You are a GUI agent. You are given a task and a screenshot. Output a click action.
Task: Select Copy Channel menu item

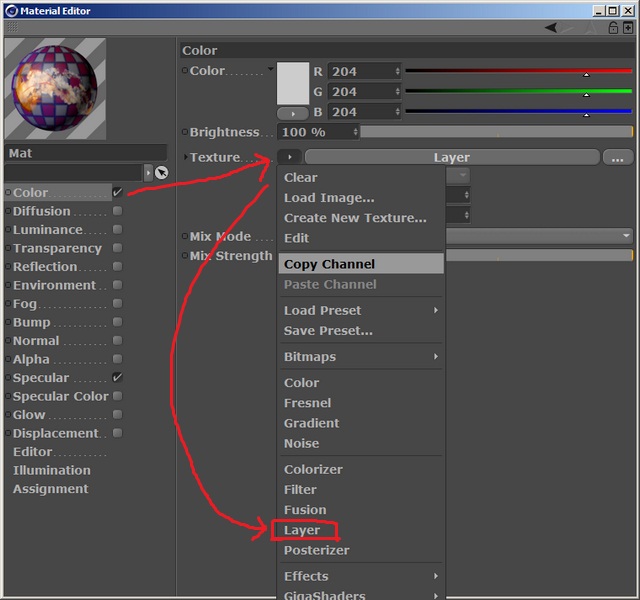pos(361,264)
